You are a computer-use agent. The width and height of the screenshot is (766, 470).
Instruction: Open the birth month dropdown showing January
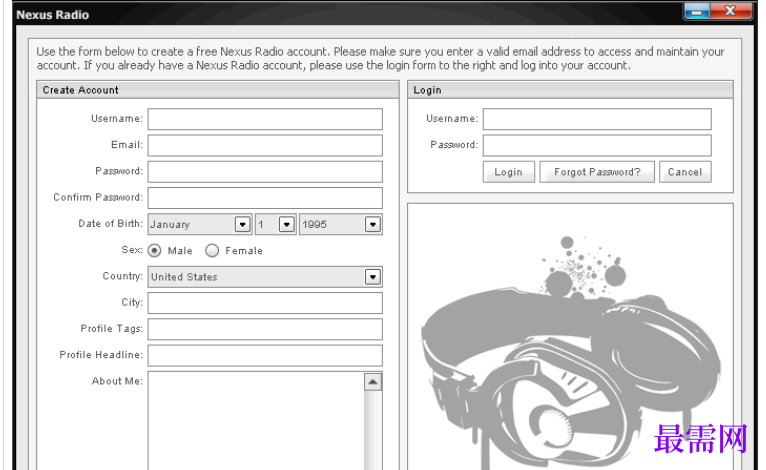(x=200, y=224)
